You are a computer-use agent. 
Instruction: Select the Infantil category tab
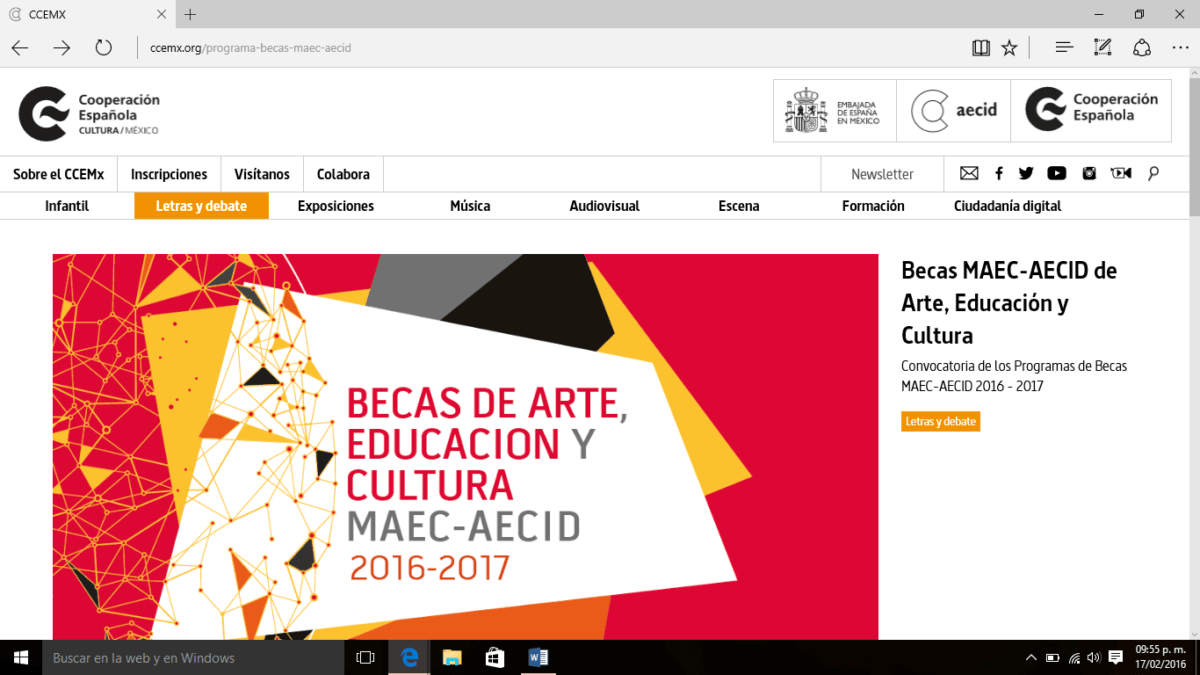(67, 206)
